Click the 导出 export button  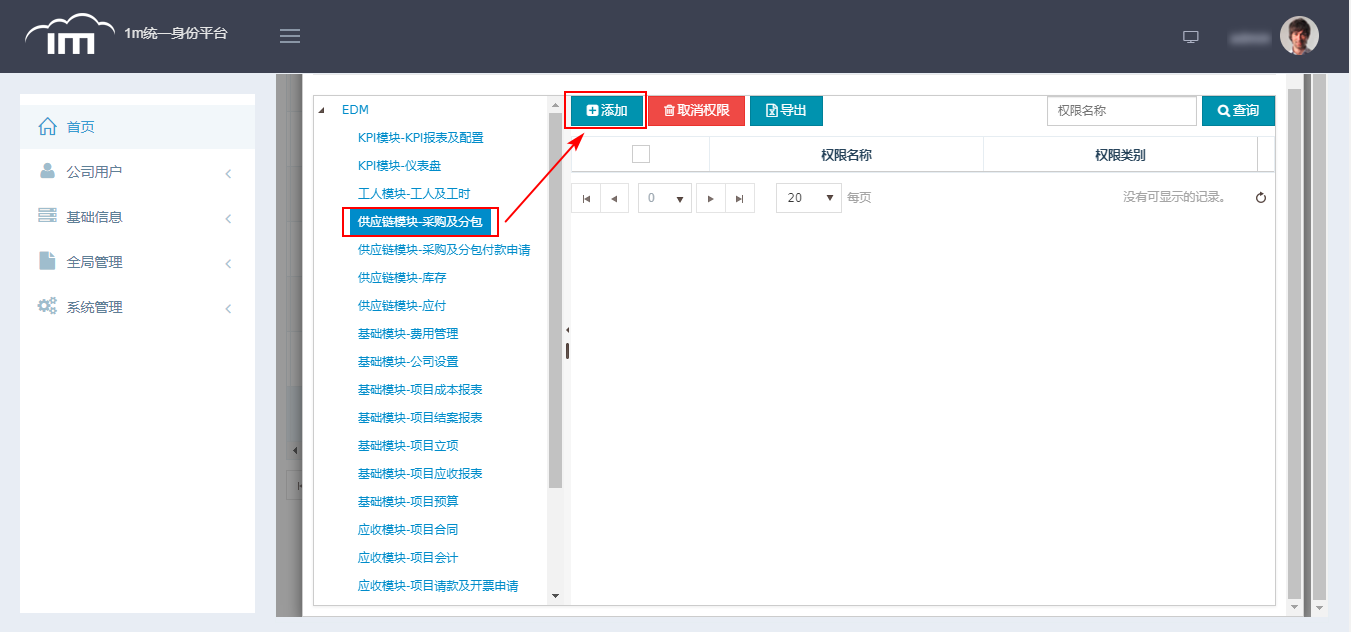pos(786,111)
